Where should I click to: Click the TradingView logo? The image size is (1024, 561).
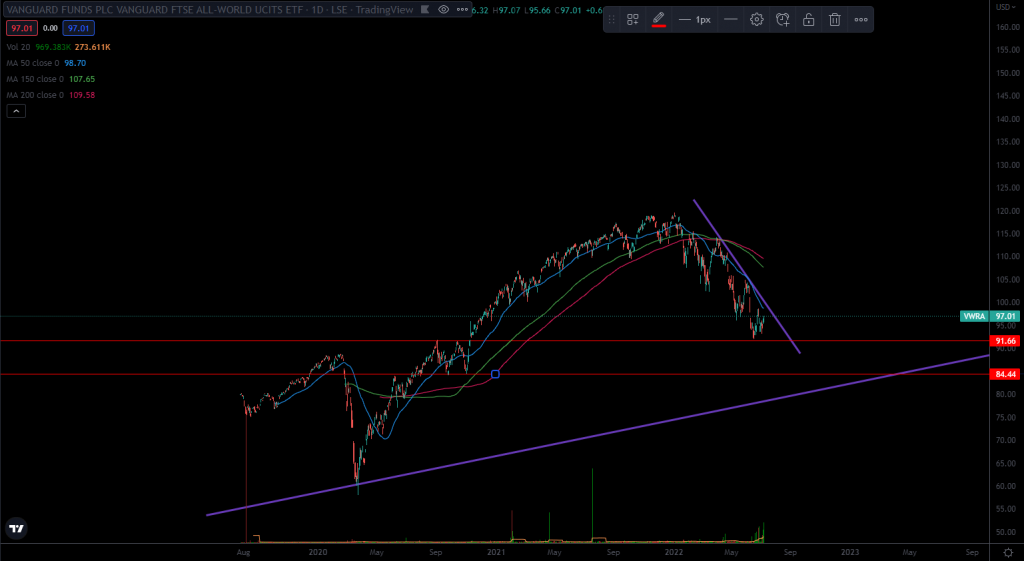(x=16, y=528)
